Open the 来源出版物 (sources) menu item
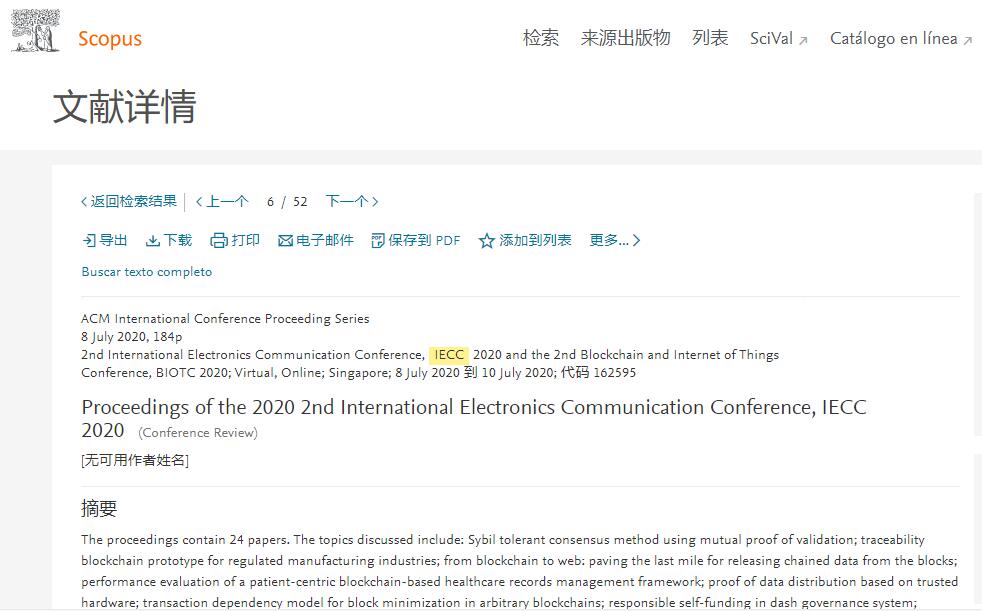Viewport: 982px width, 611px height. (x=626, y=39)
